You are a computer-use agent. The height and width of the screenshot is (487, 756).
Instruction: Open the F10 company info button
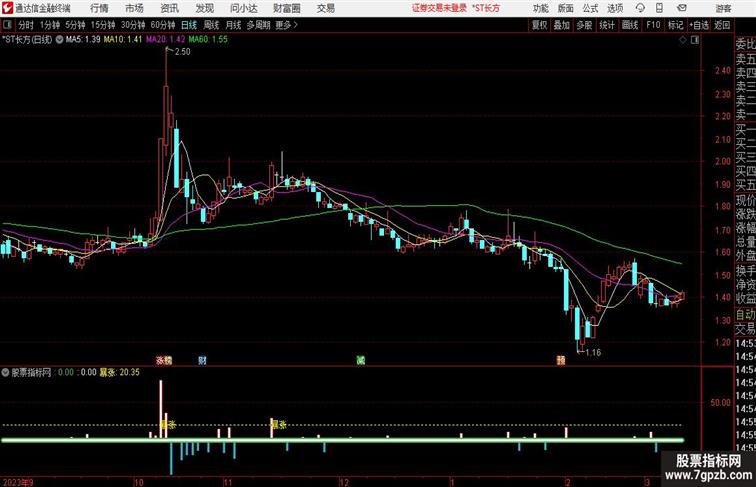point(653,25)
